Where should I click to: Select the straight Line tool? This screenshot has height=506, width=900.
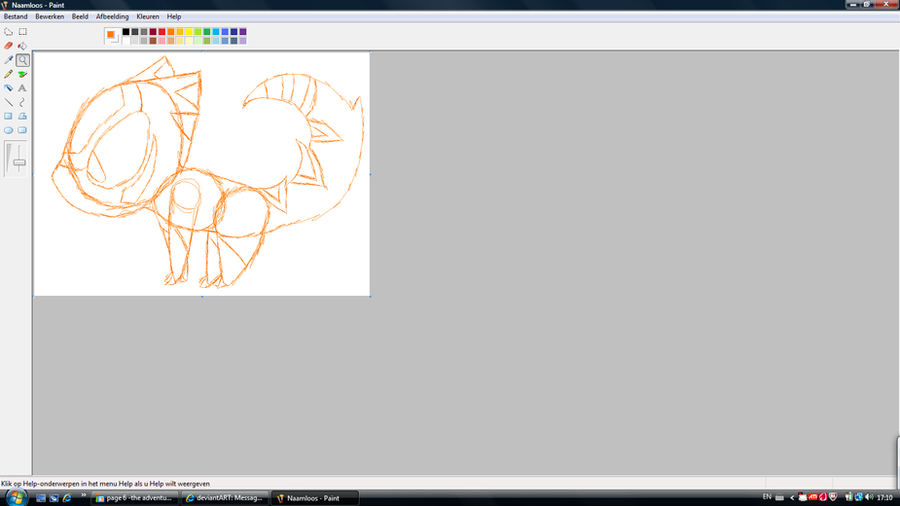[8, 102]
